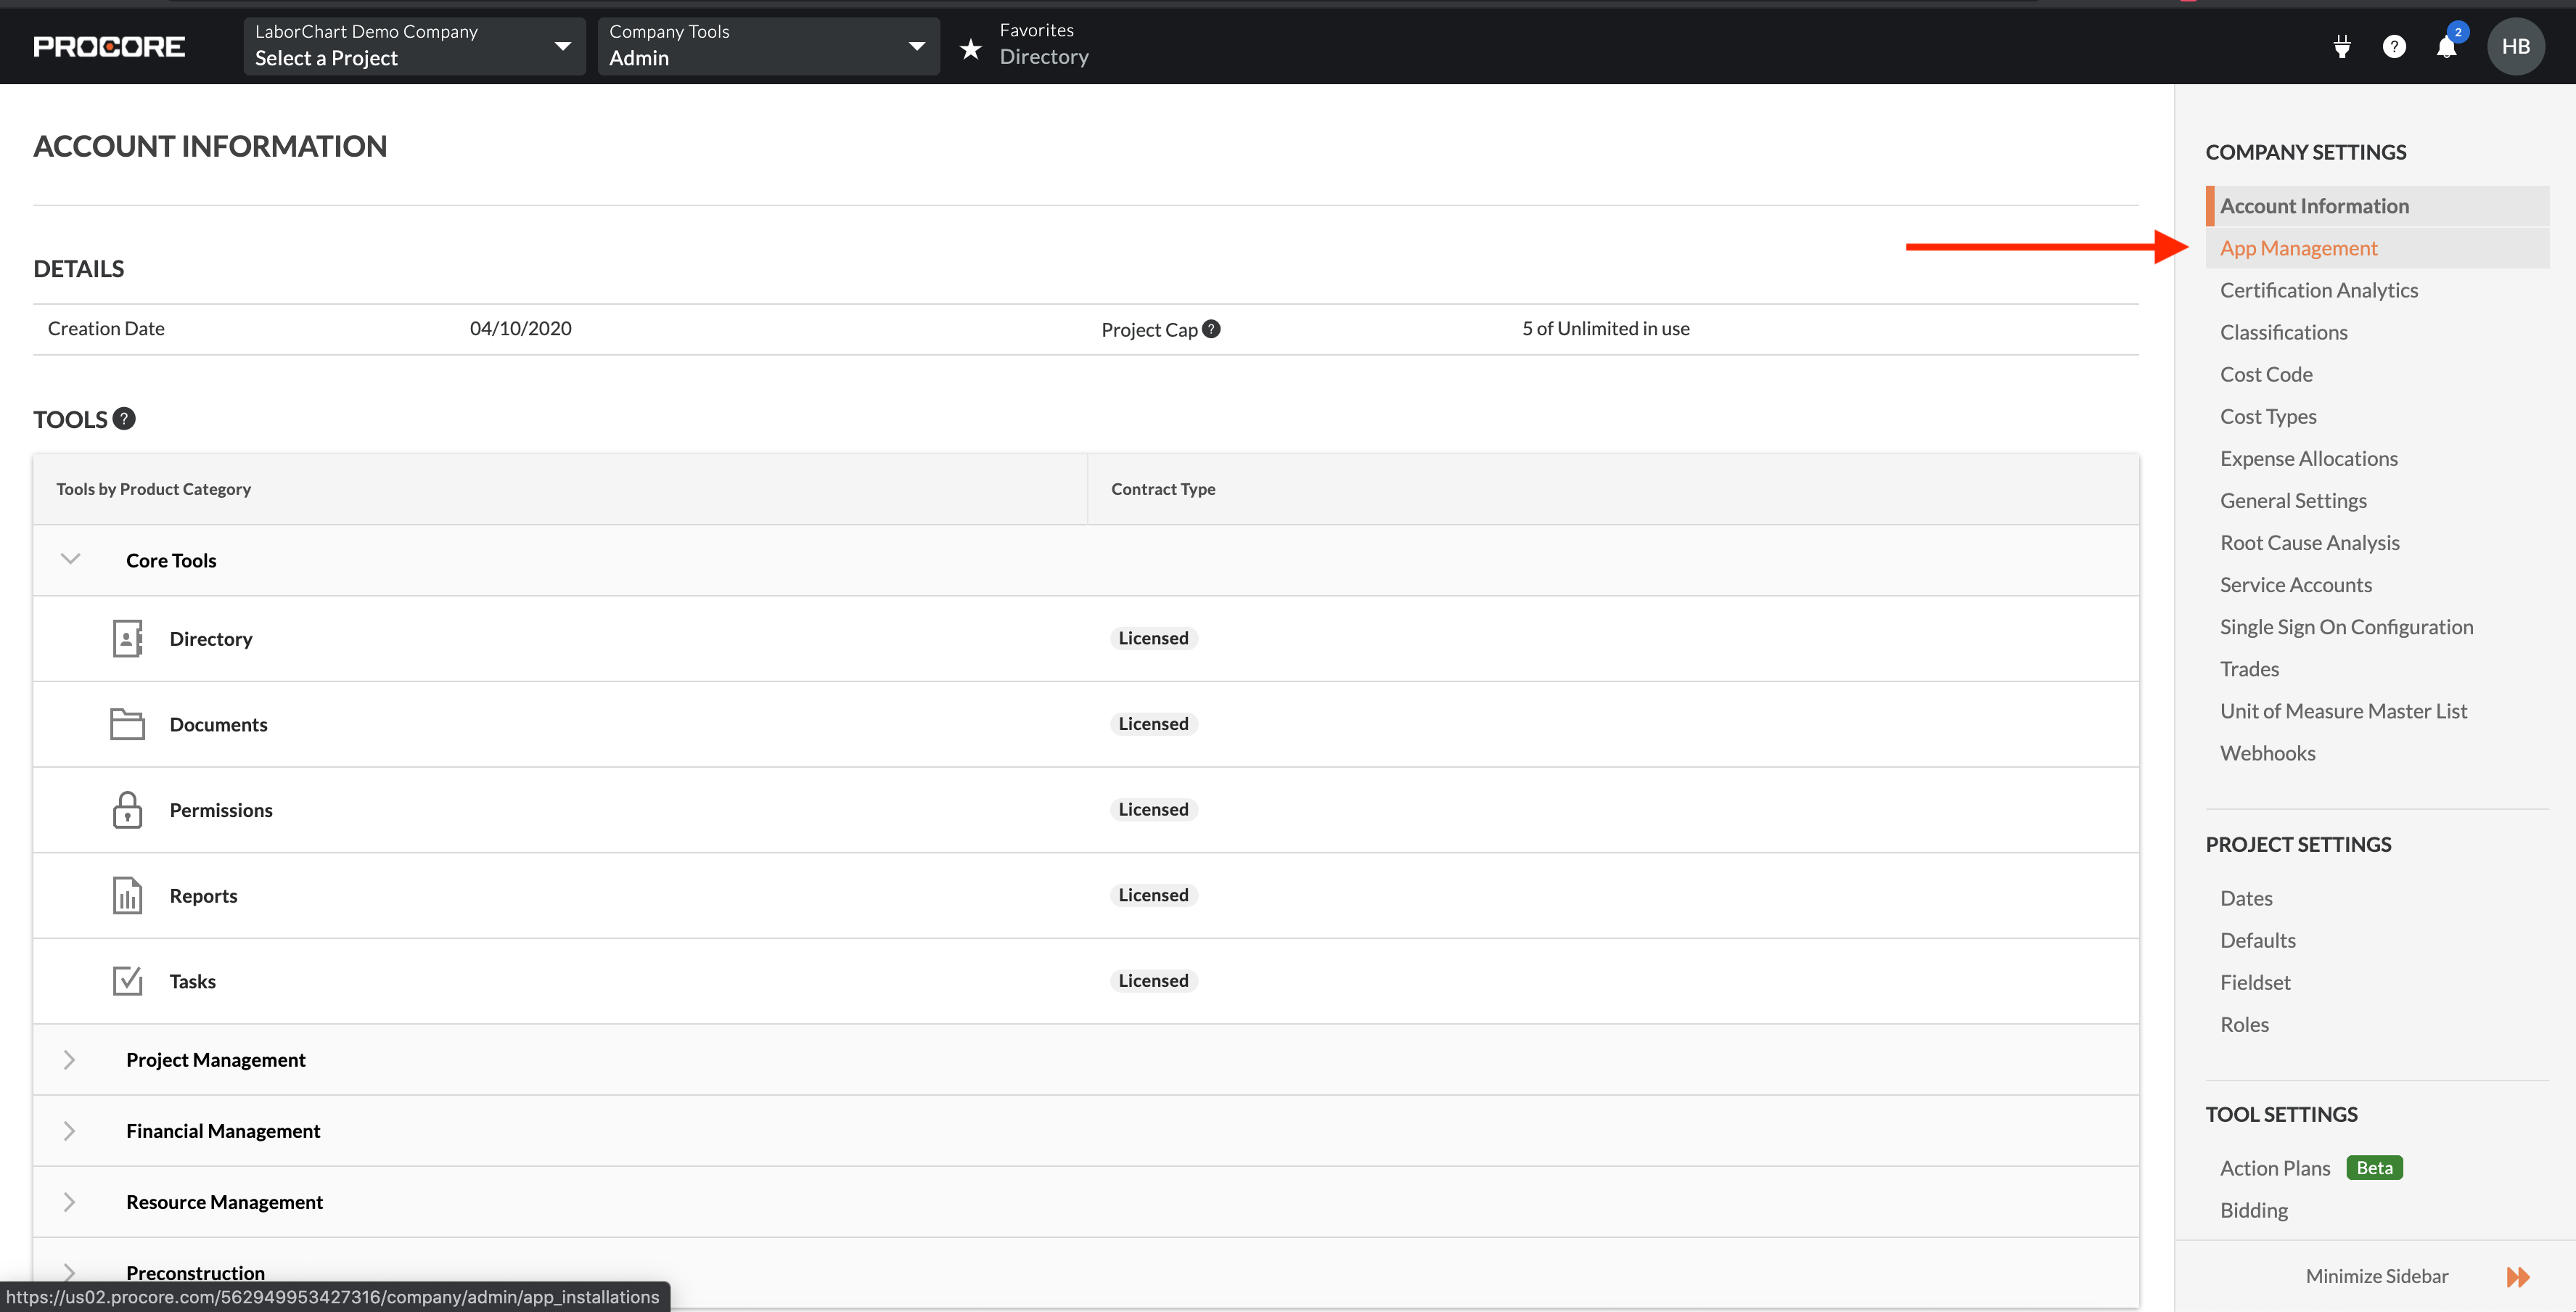Click the HB user avatar
The width and height of the screenshot is (2576, 1312).
(2514, 46)
